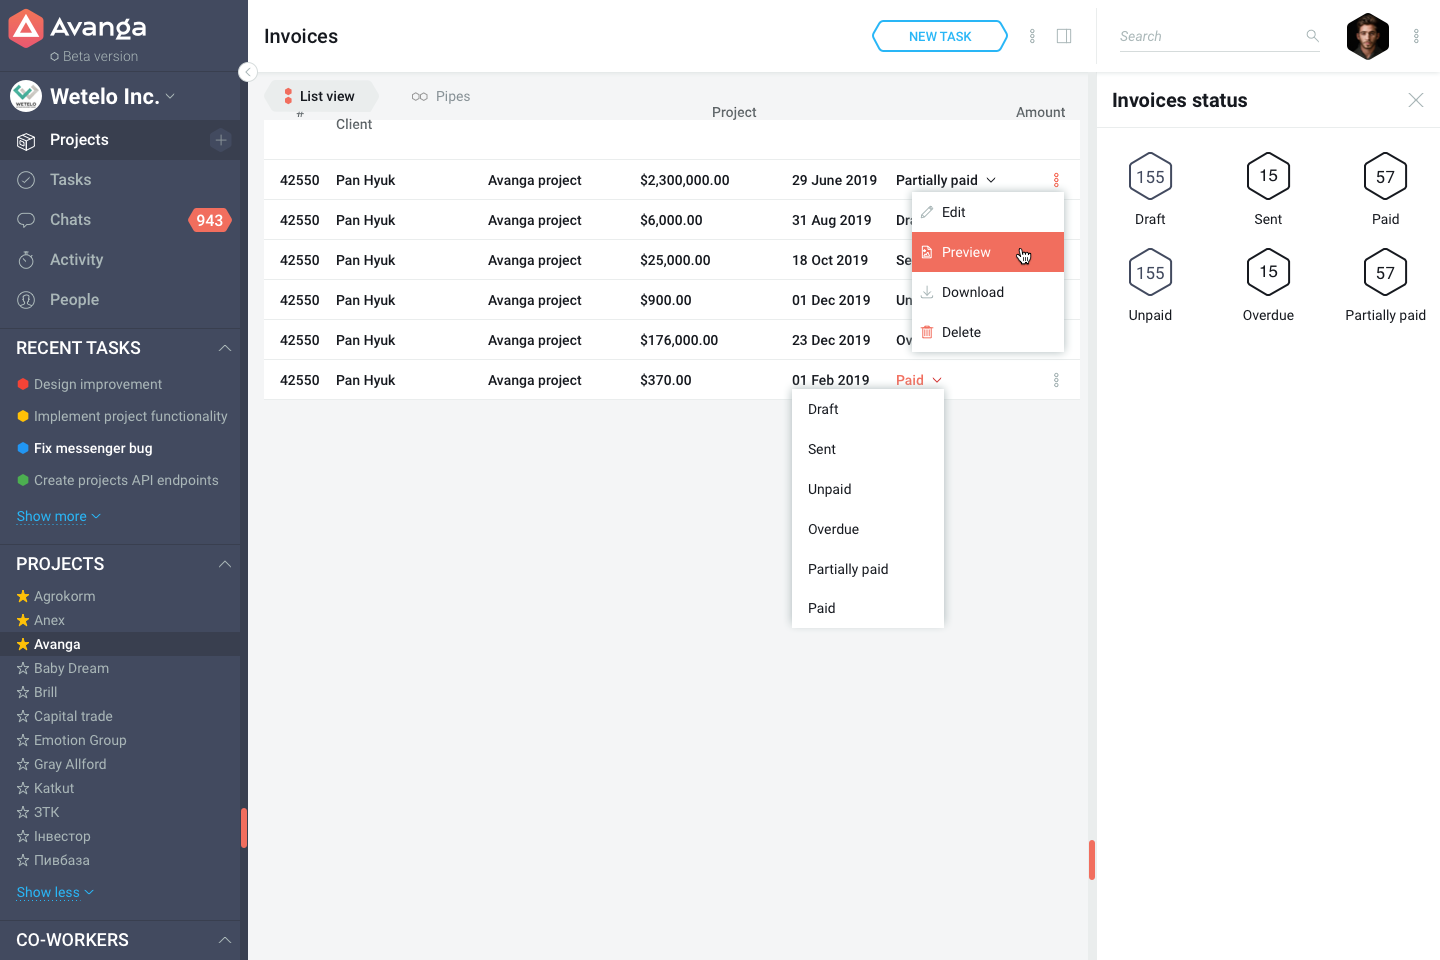Open the Fix messenger bug task

[93, 448]
